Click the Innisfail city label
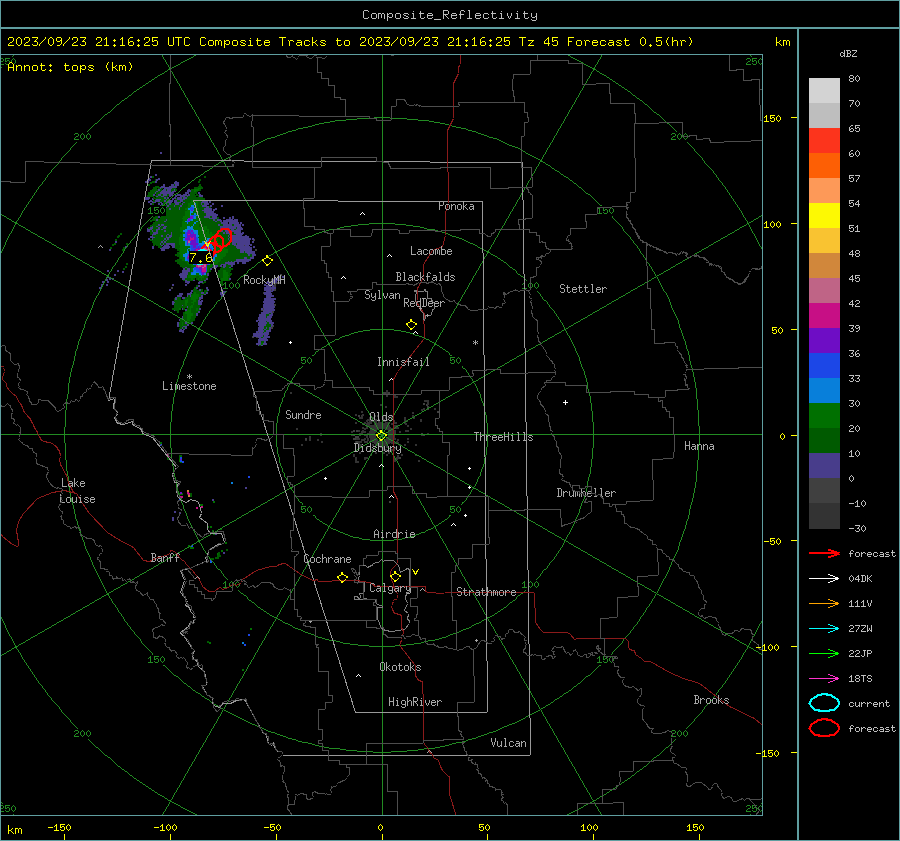 point(403,362)
